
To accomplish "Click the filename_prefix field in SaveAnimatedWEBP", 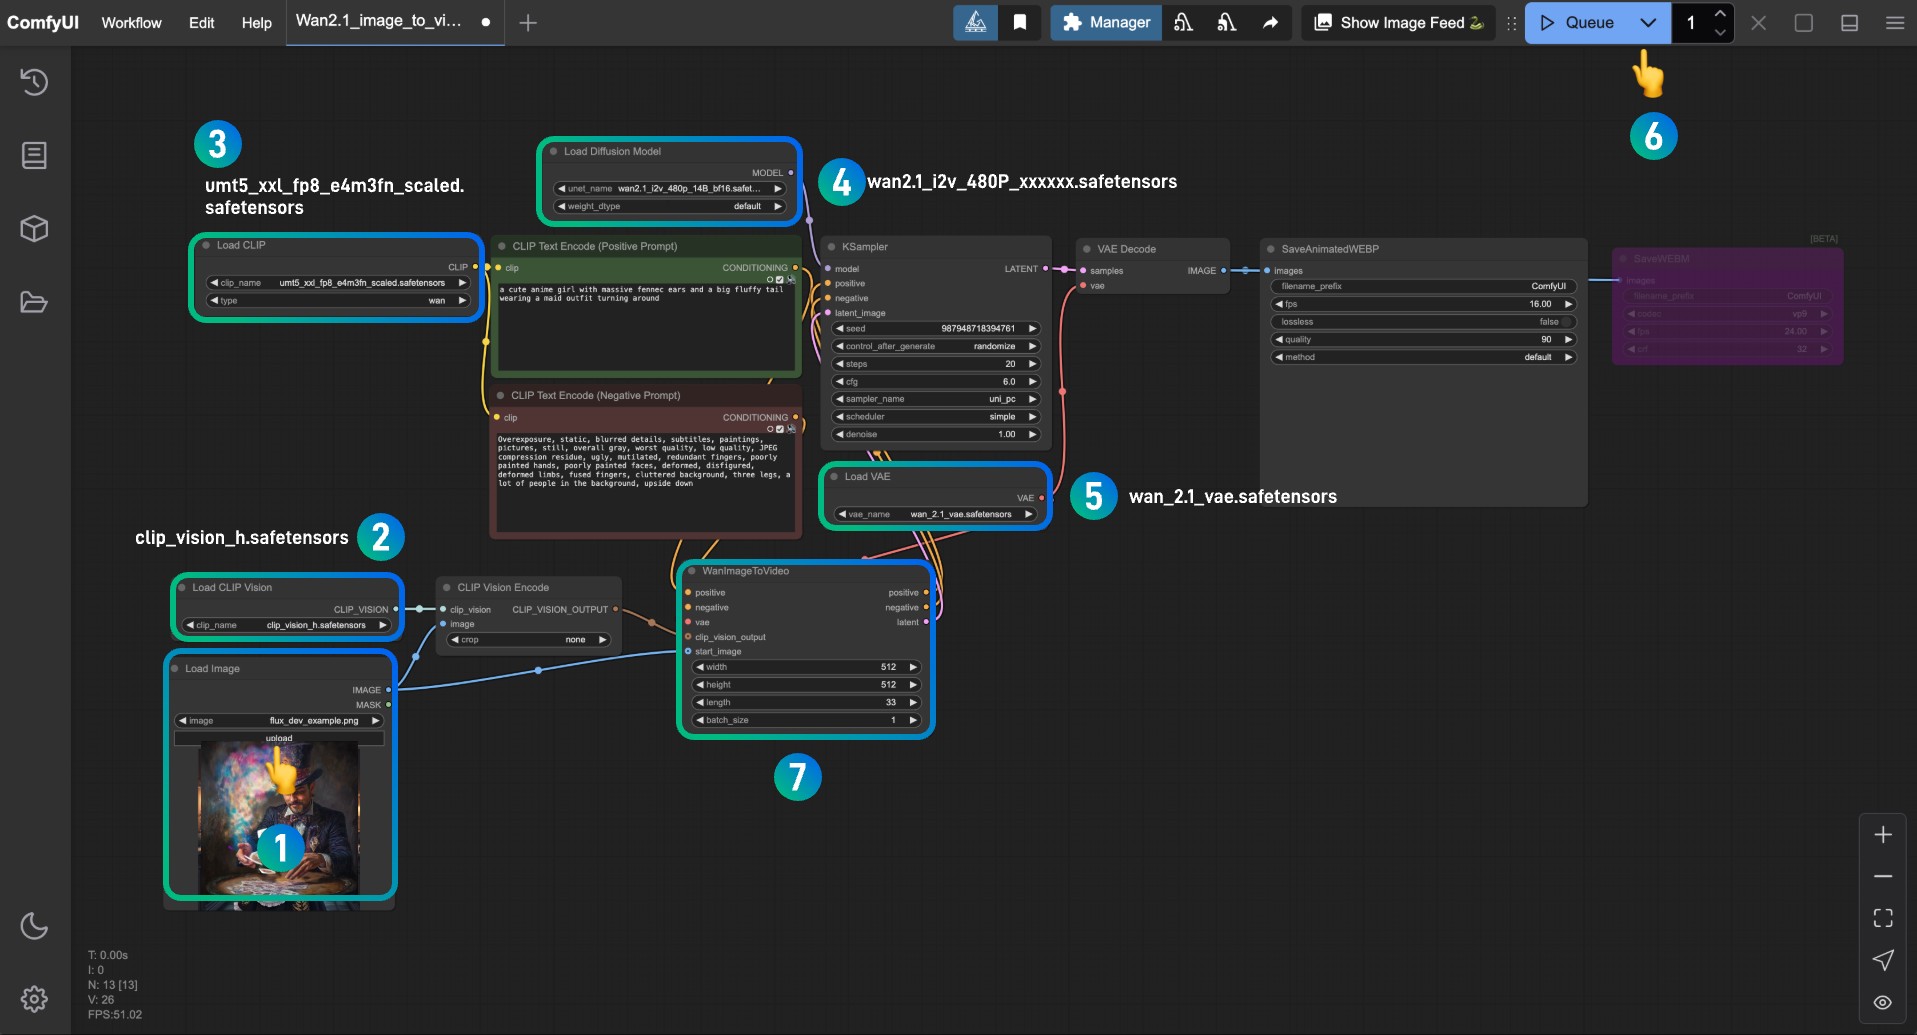I will point(1423,286).
